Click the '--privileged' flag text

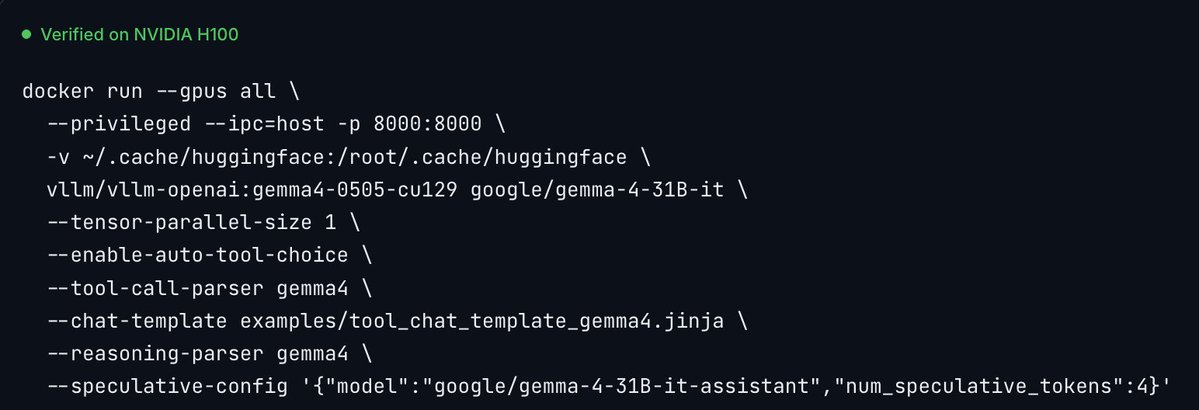tap(119, 125)
